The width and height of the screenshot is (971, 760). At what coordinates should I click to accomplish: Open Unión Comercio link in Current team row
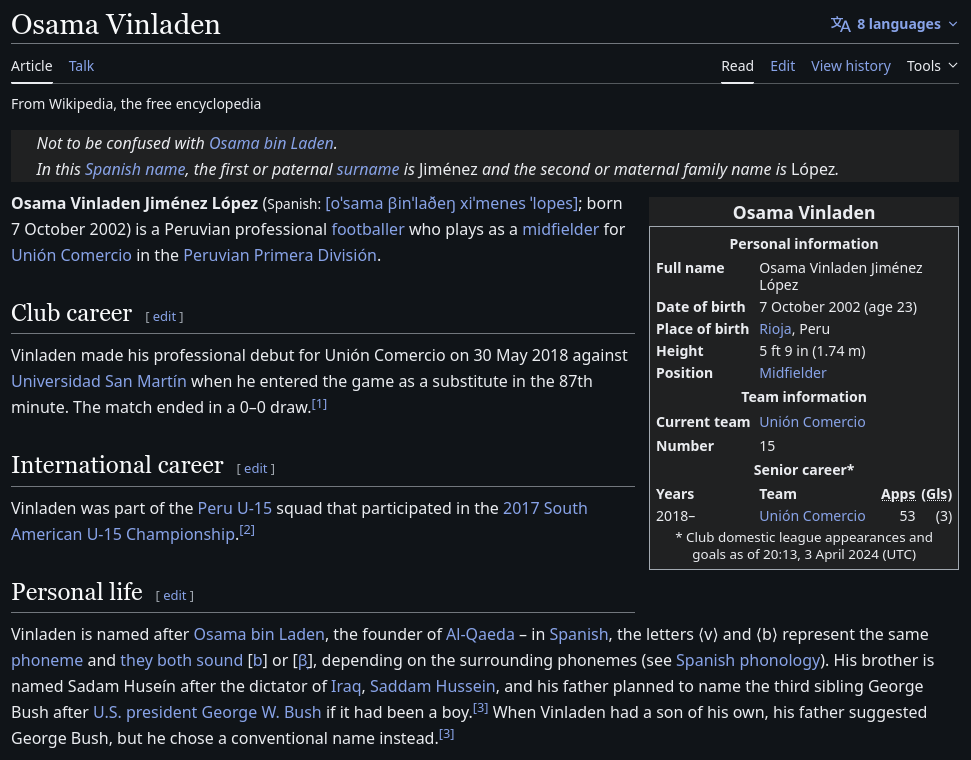(x=812, y=422)
